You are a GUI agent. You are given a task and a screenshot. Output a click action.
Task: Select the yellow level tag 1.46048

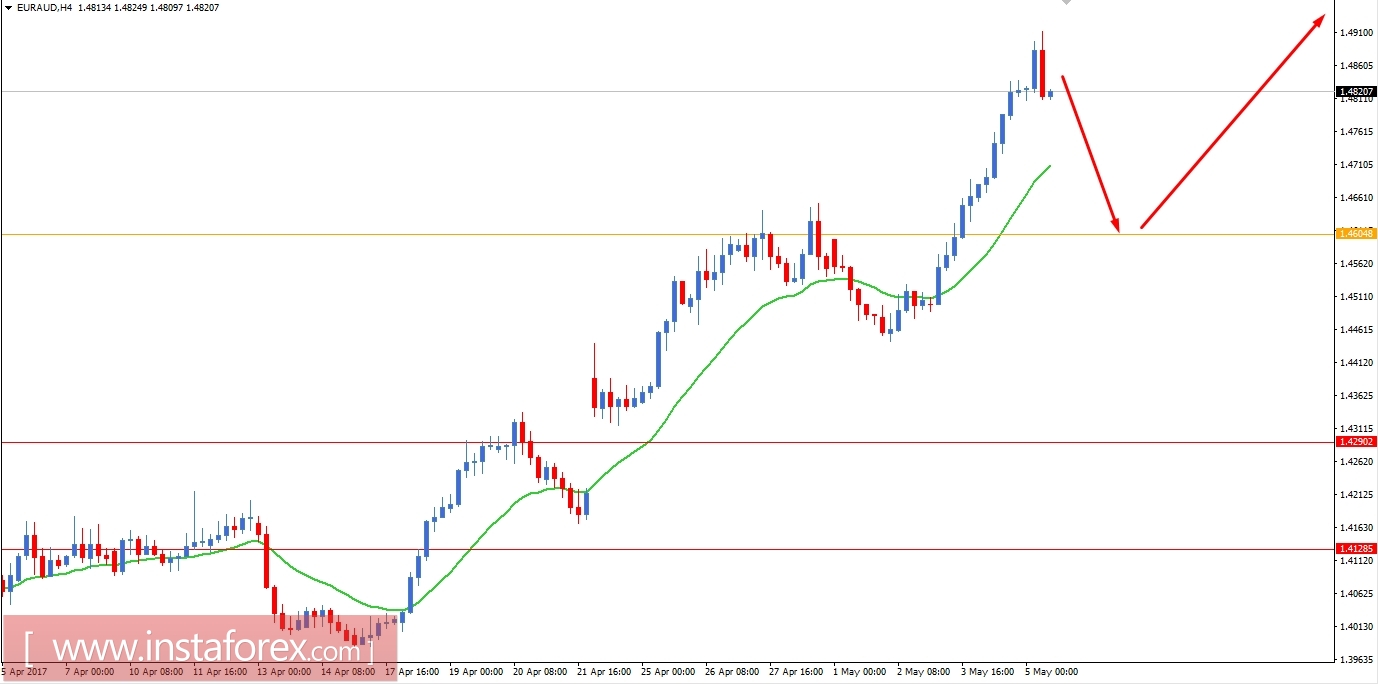(1357, 233)
